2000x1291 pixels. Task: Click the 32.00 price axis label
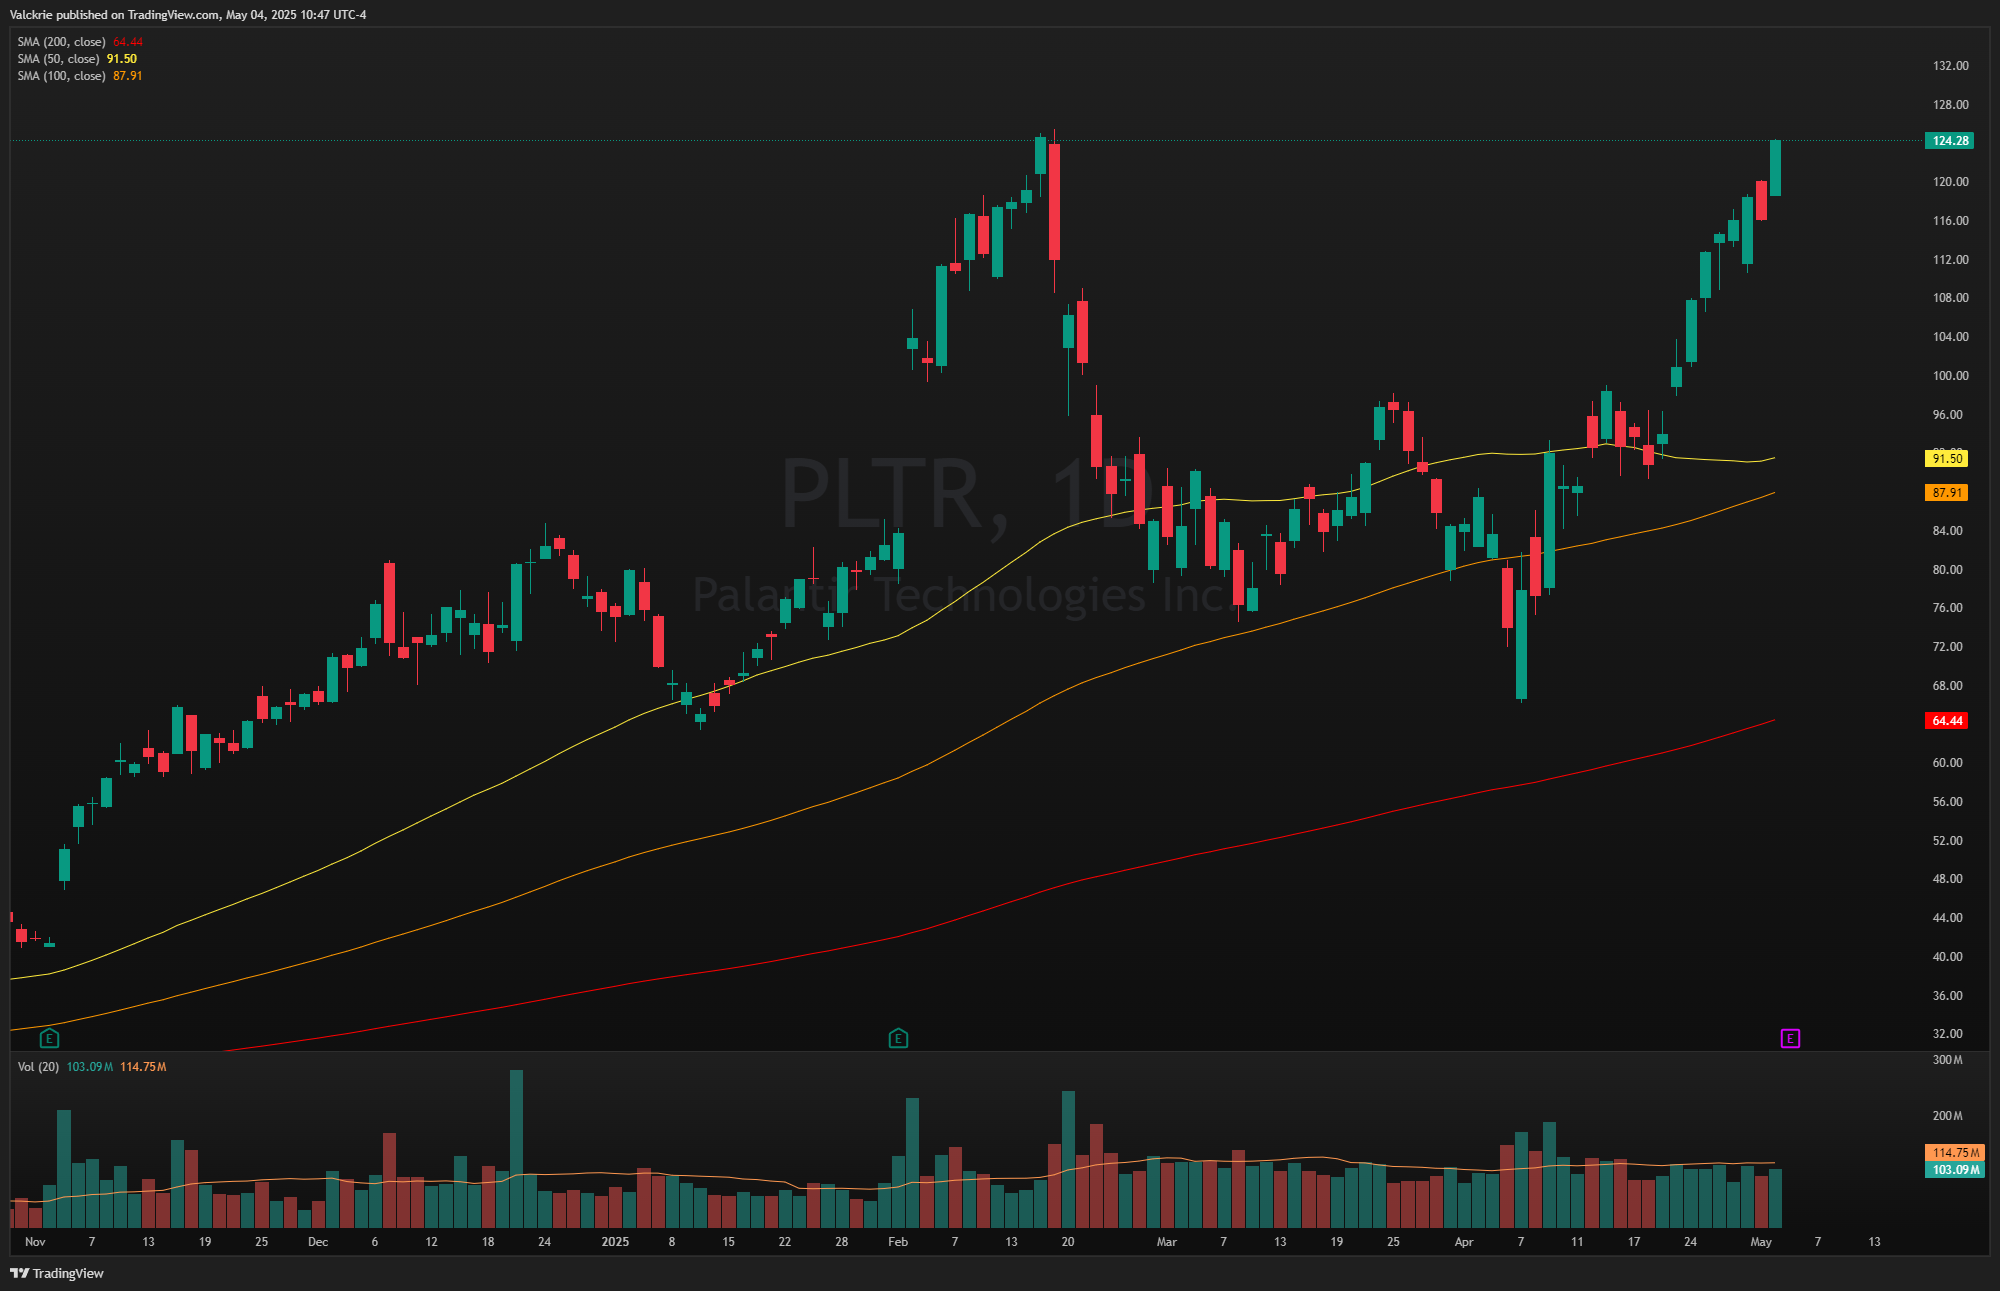[1947, 1034]
